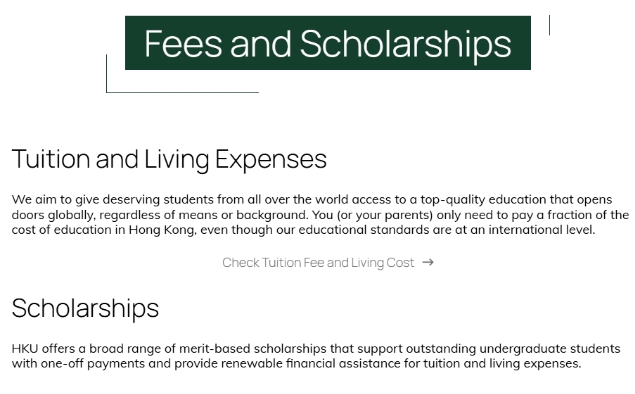Click the paragraph starting with HKU offers
The width and height of the screenshot is (635, 394).
pyautogui.click(x=316, y=356)
